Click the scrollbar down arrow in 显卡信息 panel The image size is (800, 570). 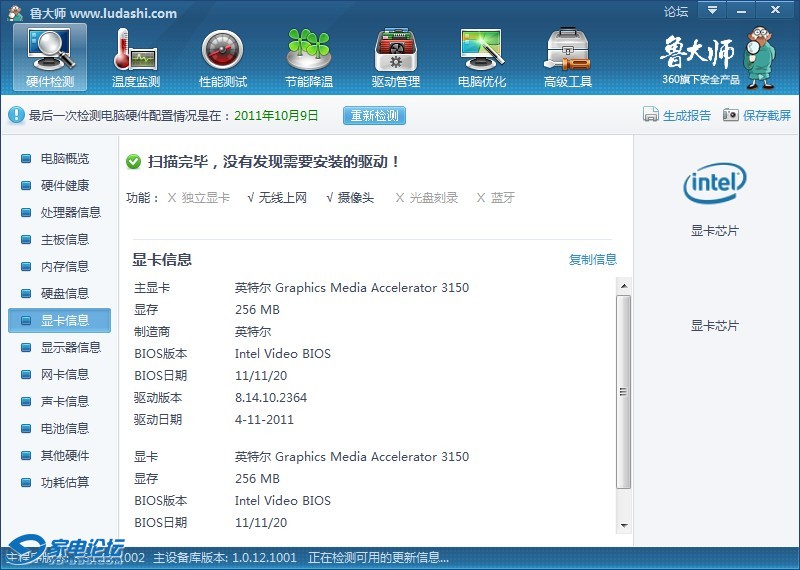point(623,525)
